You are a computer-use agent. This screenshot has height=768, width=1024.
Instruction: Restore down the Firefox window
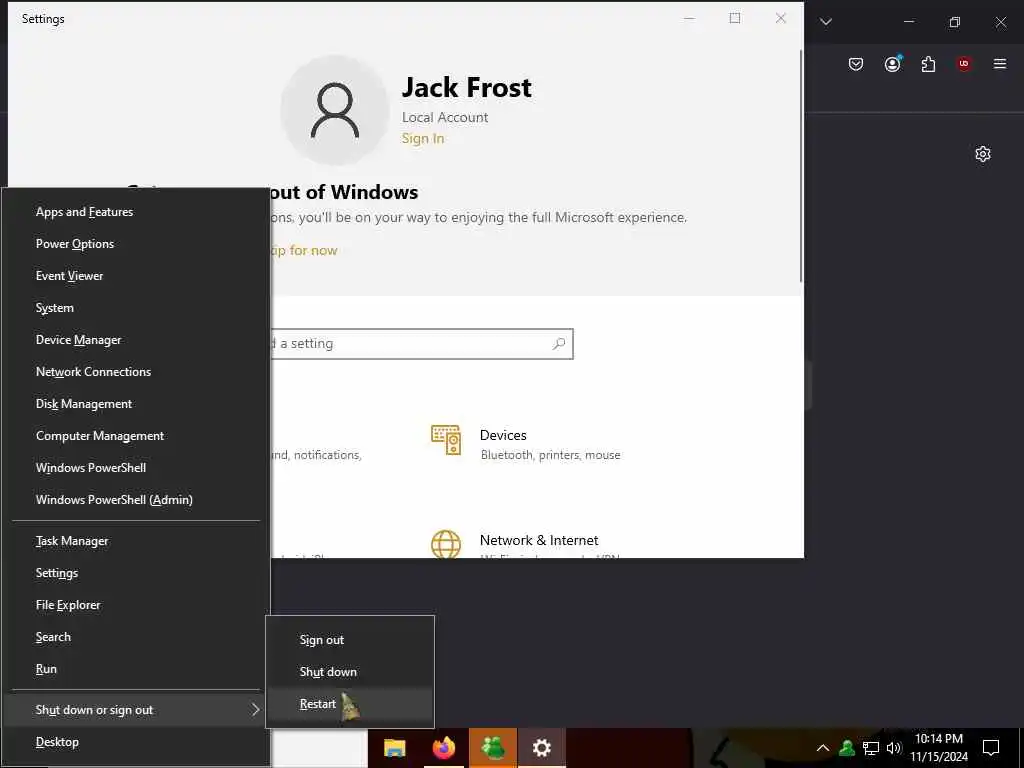955,22
